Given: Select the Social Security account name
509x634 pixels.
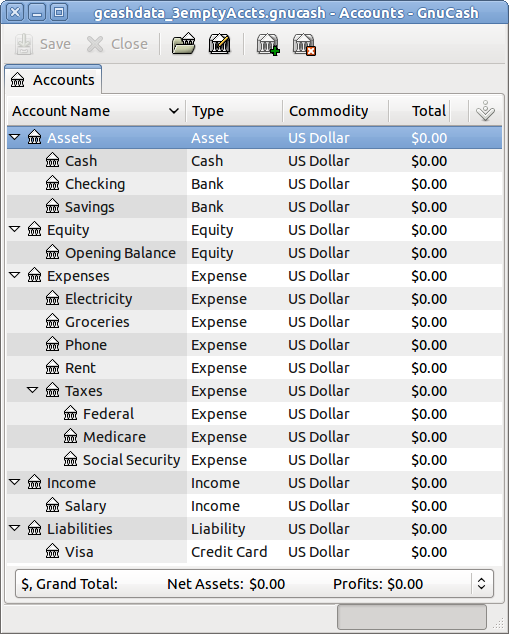Looking at the screenshot, I should 131,460.
